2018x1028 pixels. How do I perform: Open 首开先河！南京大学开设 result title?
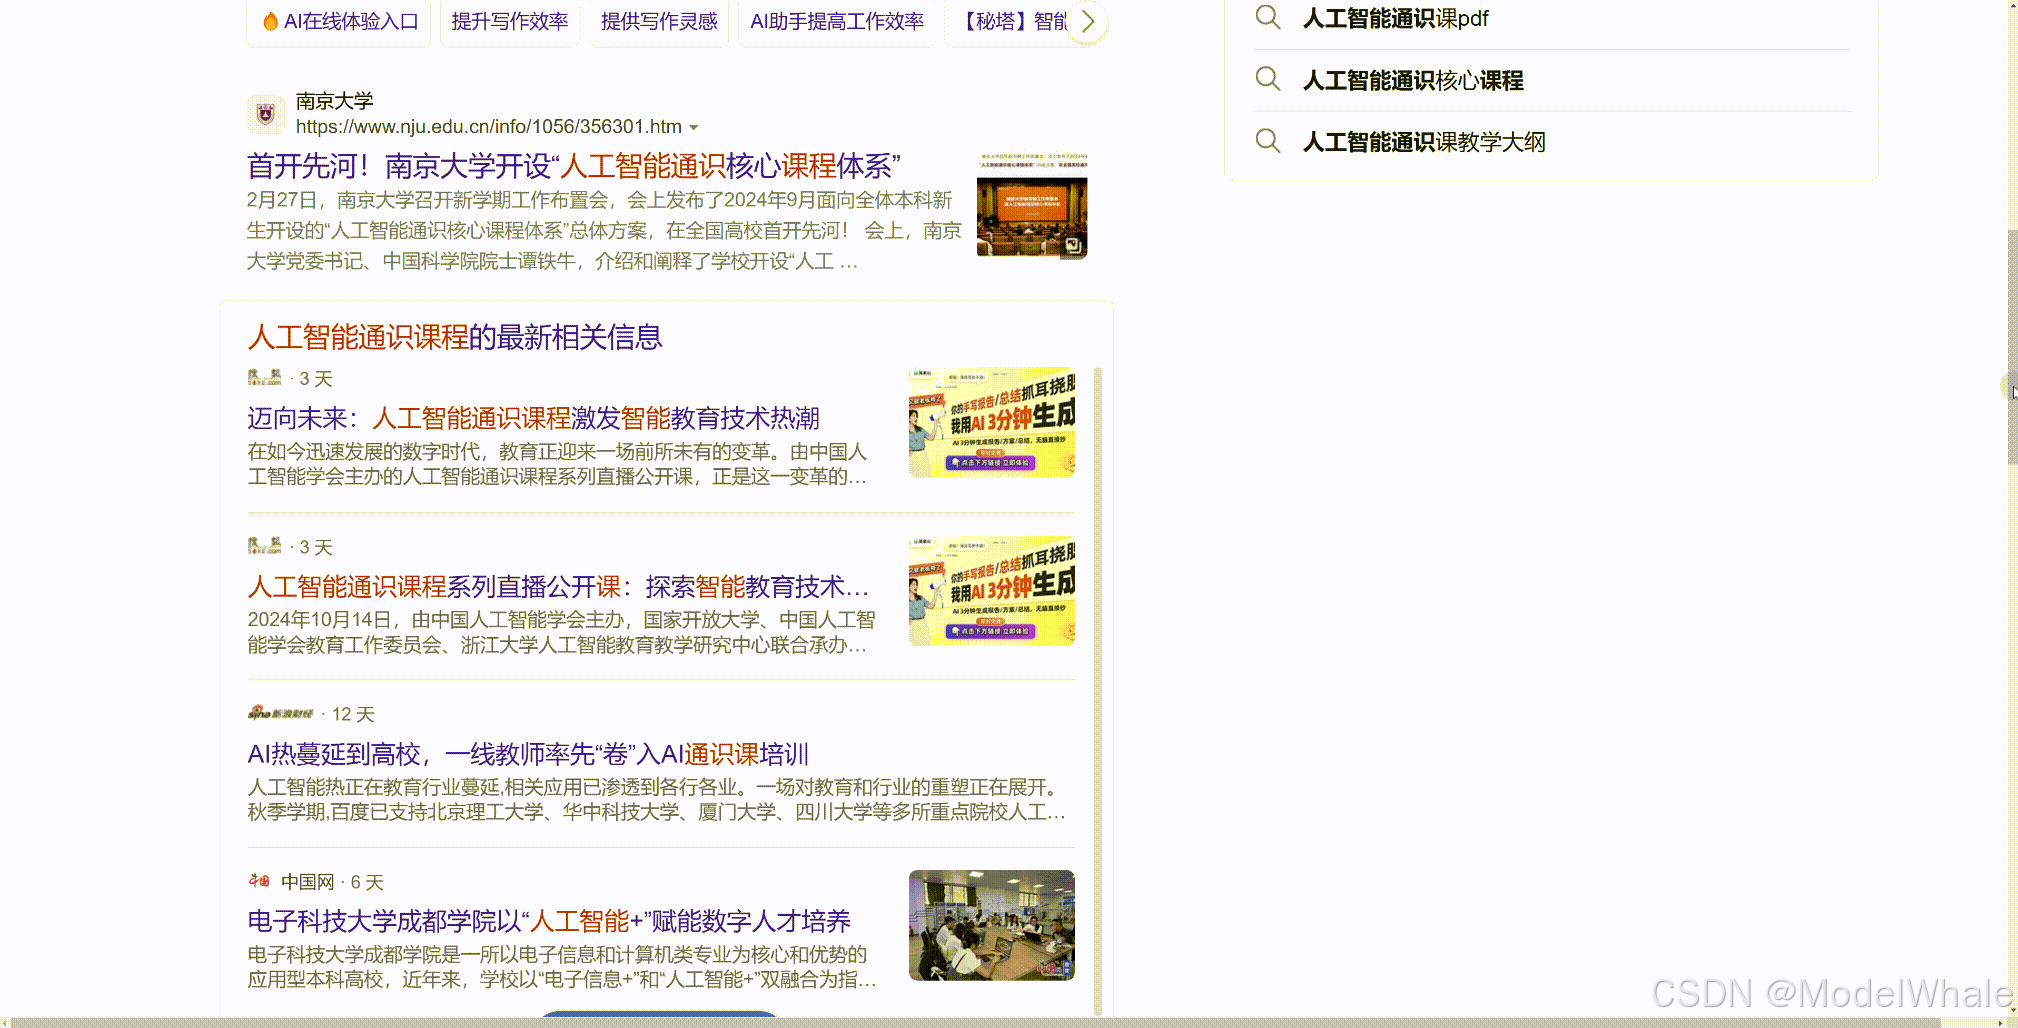point(574,166)
